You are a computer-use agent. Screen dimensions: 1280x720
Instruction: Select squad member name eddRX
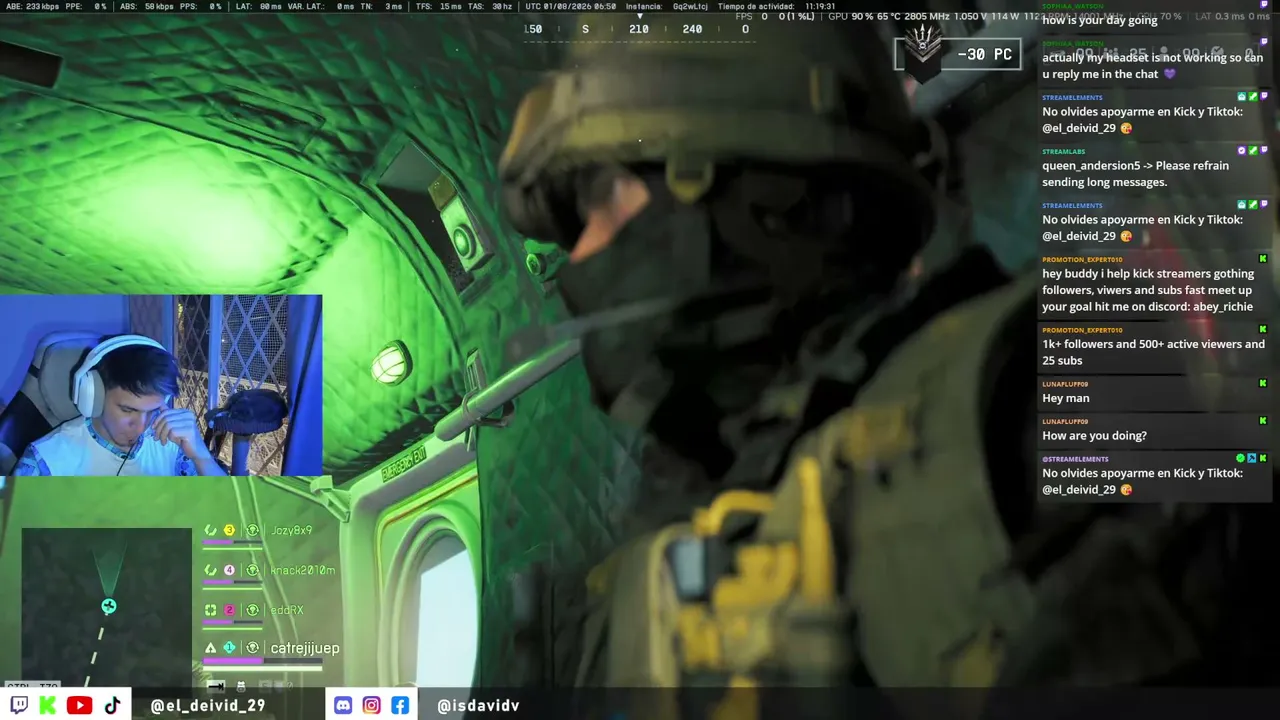[x=287, y=610]
